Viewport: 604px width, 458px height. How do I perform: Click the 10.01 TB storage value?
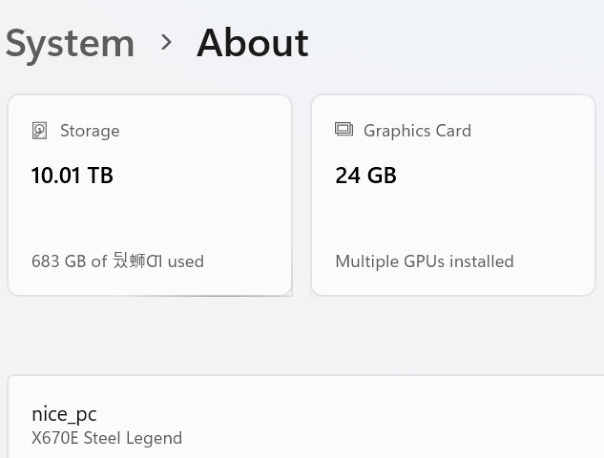point(72,176)
